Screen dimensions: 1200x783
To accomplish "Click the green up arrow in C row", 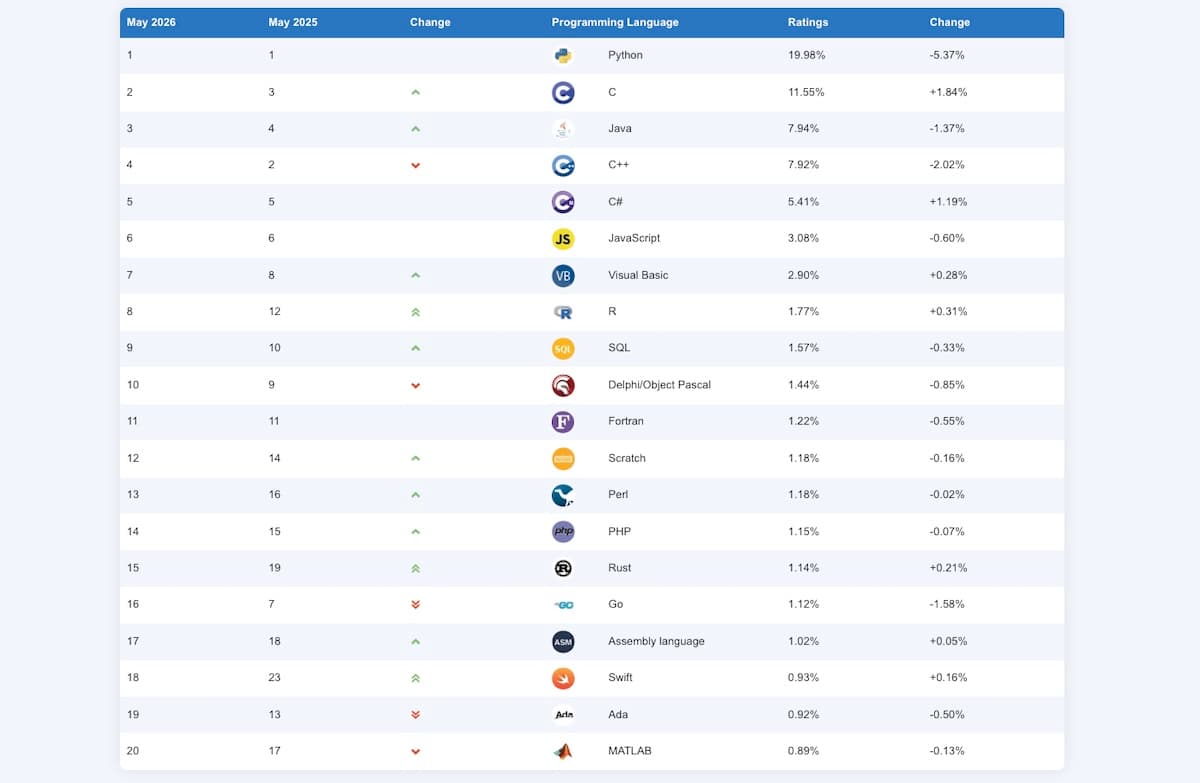I will (416, 92).
